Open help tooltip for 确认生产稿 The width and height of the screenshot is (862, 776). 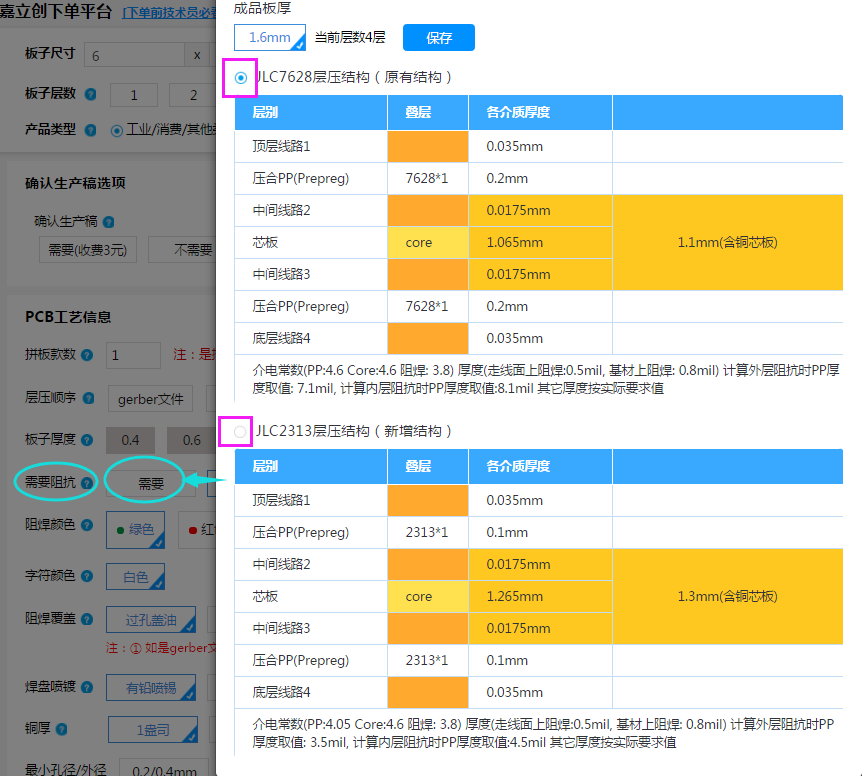pyautogui.click(x=108, y=222)
